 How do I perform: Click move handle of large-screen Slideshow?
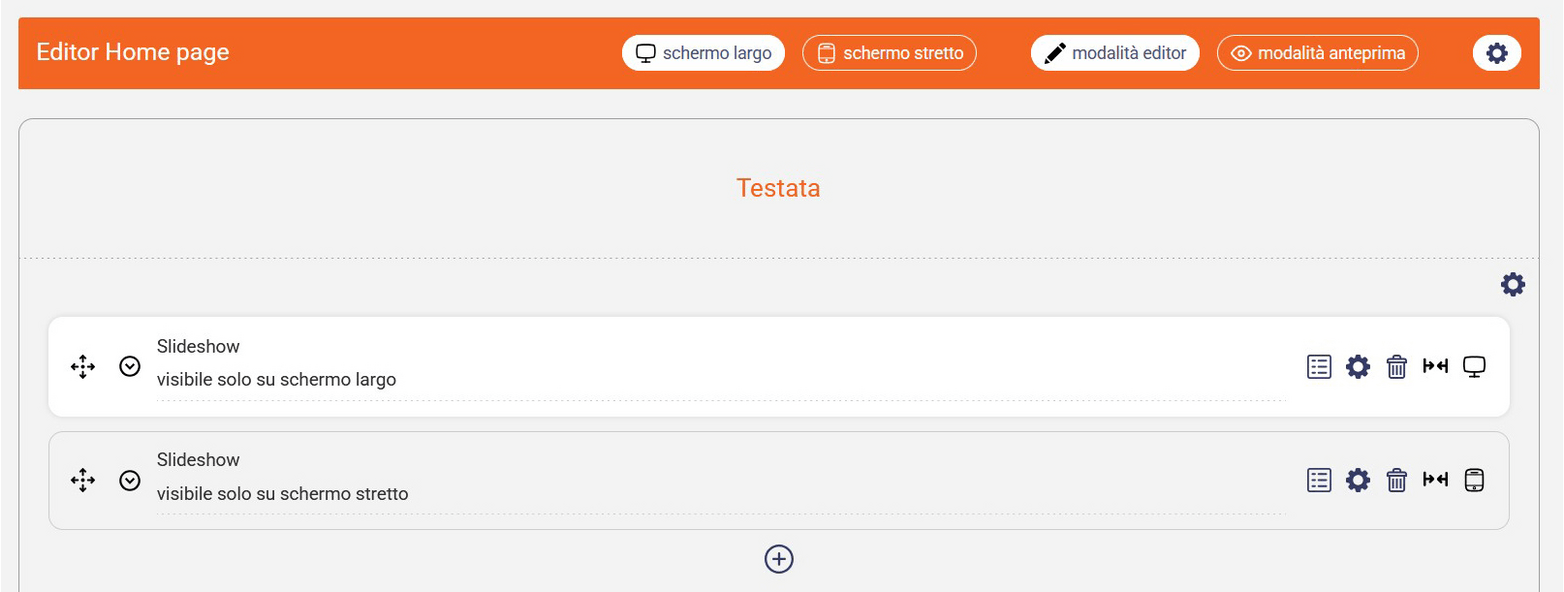point(83,367)
